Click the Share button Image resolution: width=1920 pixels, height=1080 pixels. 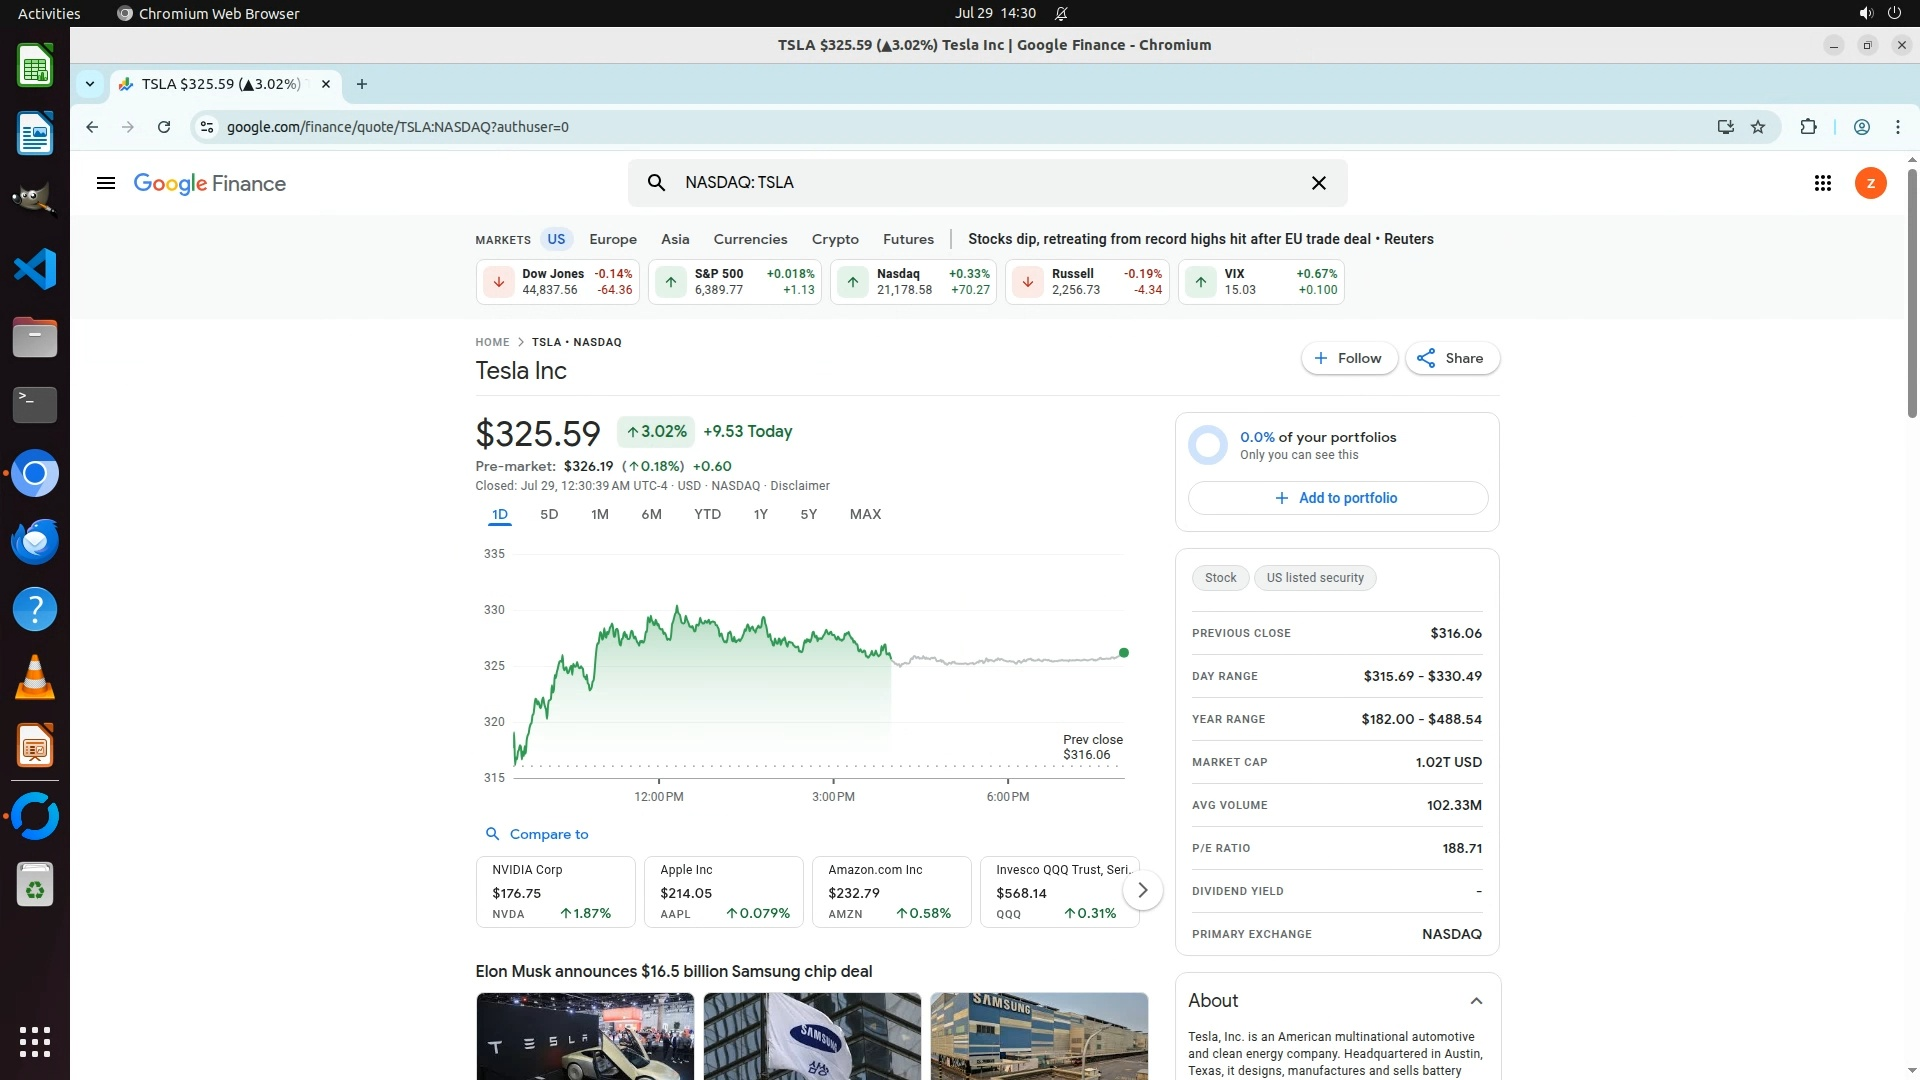tap(1451, 358)
